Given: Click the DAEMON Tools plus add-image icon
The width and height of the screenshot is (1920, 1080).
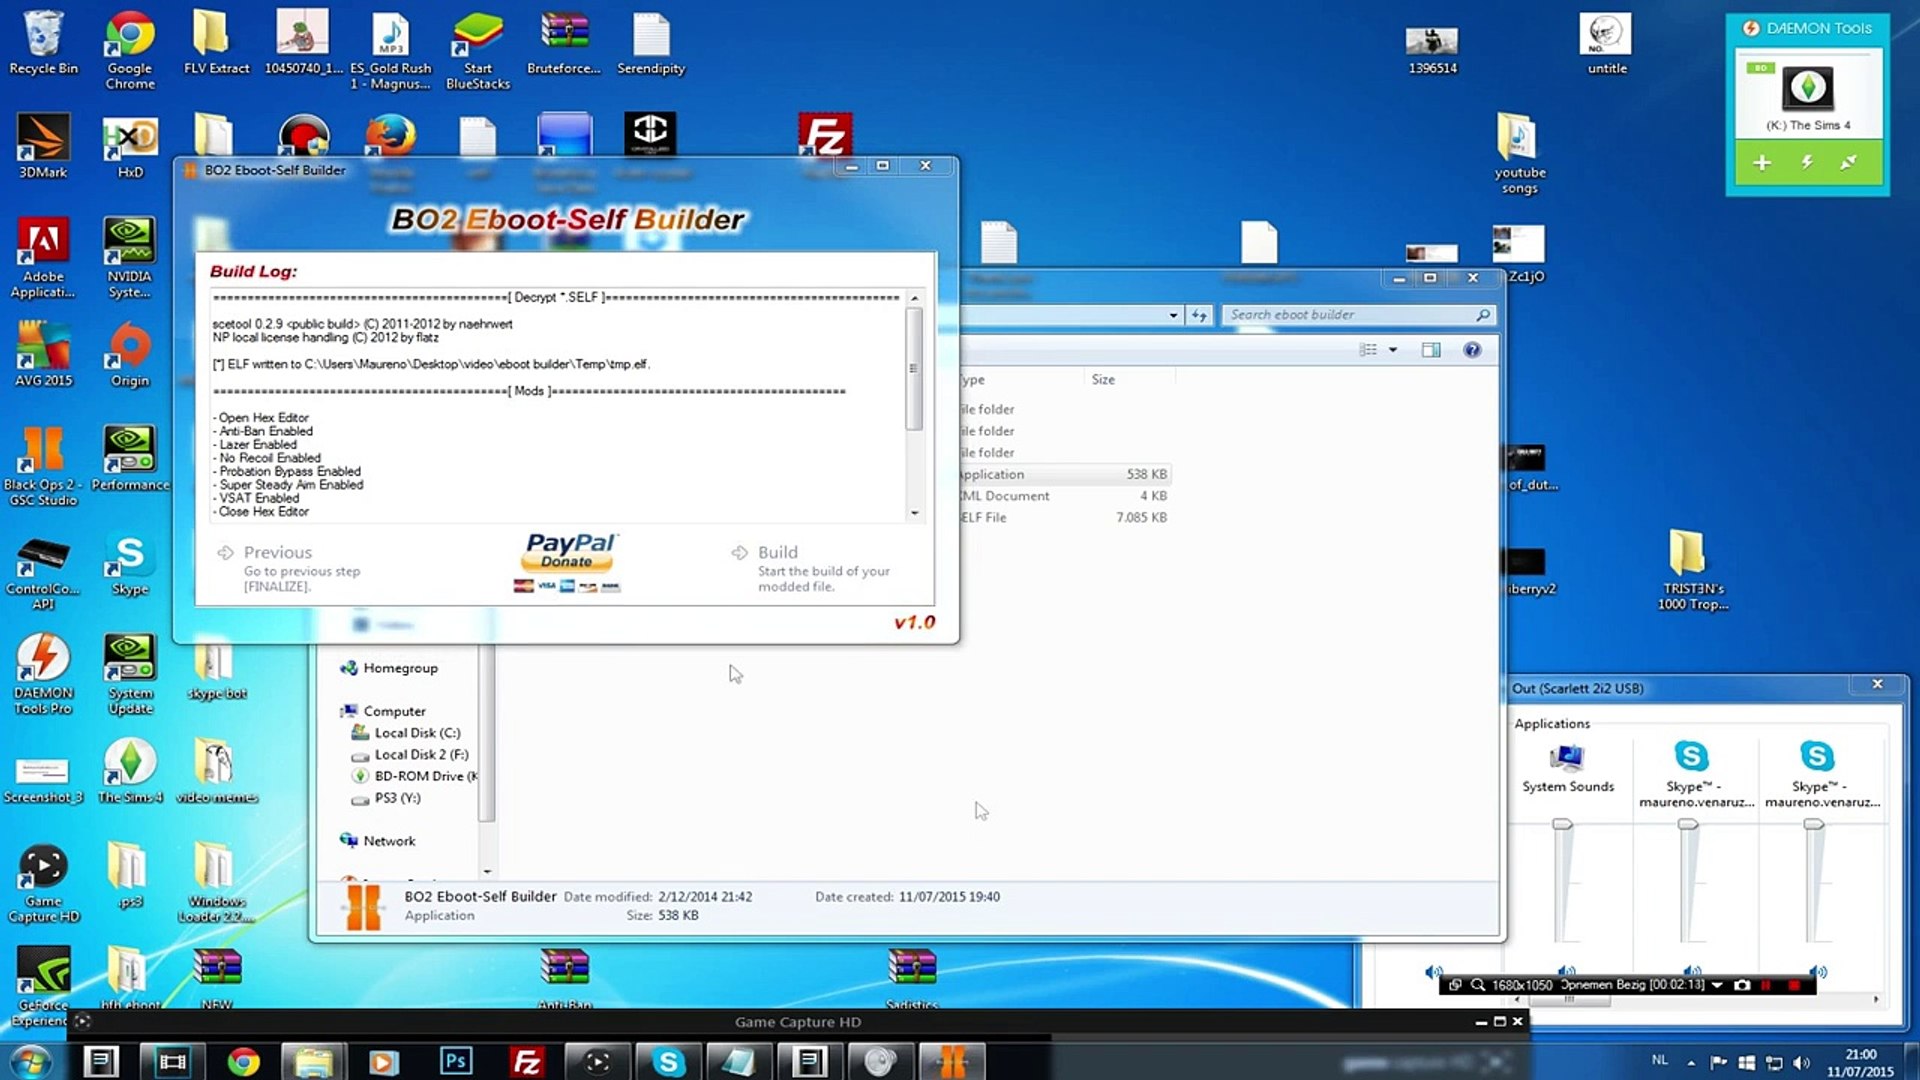Looking at the screenshot, I should click(1762, 162).
